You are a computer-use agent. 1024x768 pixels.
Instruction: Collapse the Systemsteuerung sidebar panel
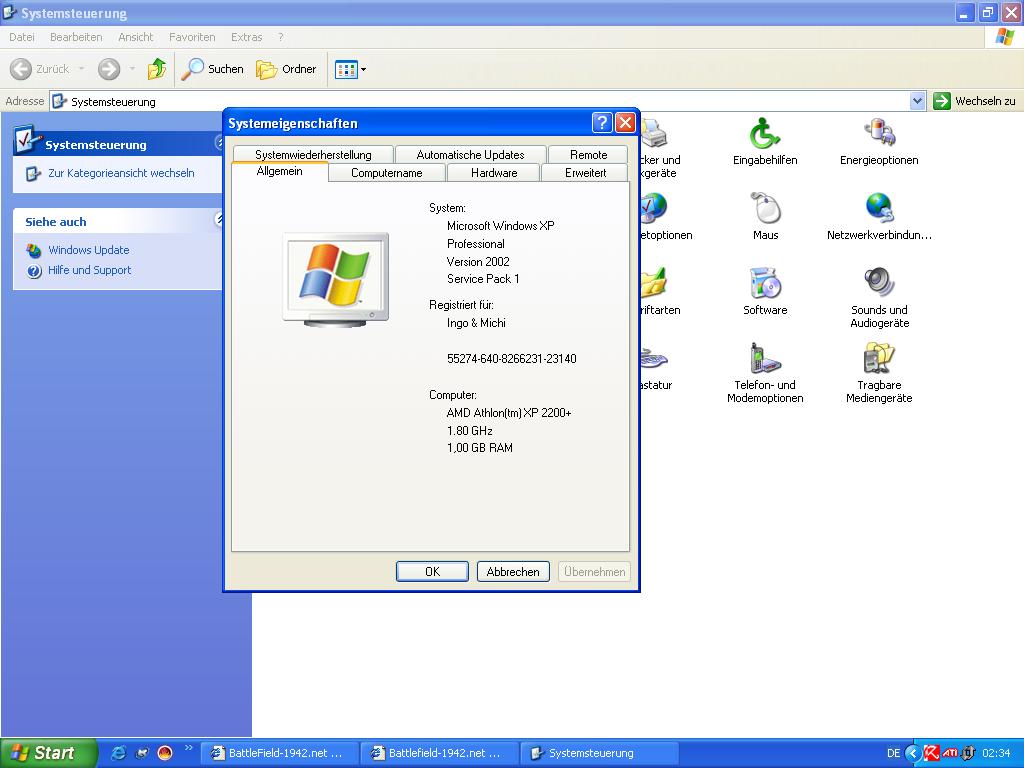click(x=219, y=142)
